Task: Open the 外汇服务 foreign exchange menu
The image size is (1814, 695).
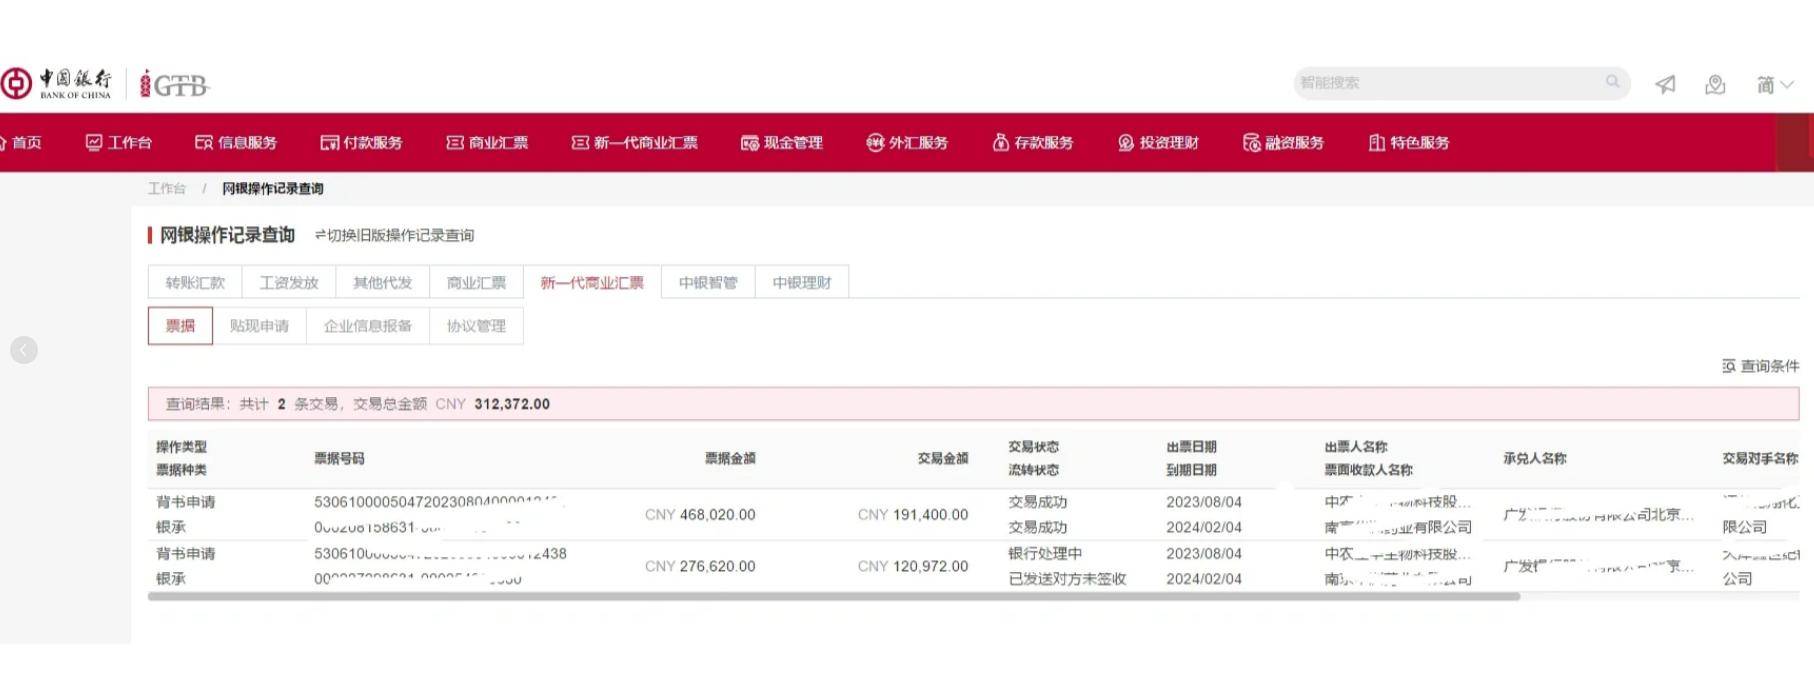Action: tap(907, 143)
